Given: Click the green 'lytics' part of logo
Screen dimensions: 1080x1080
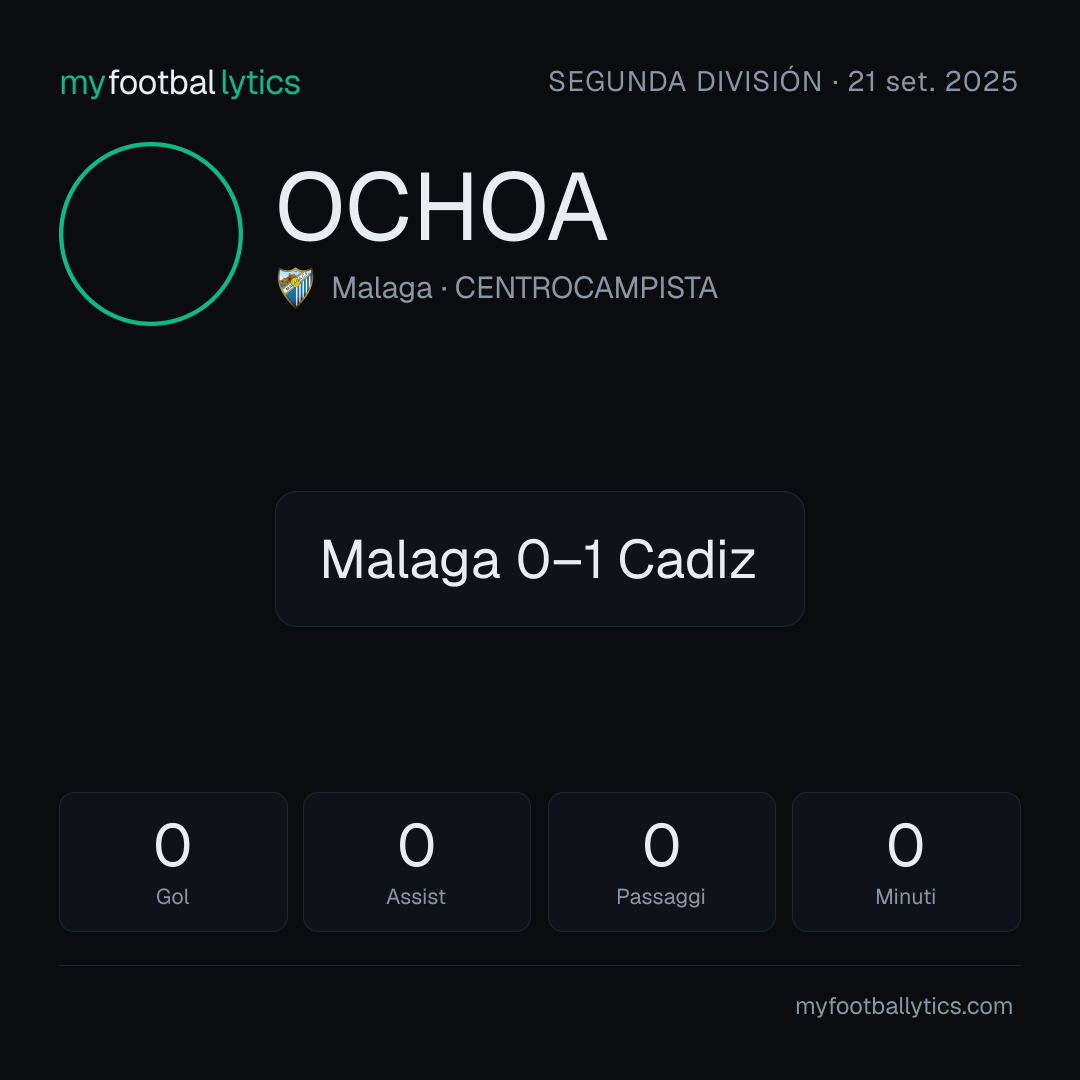Looking at the screenshot, I should 260,83.
